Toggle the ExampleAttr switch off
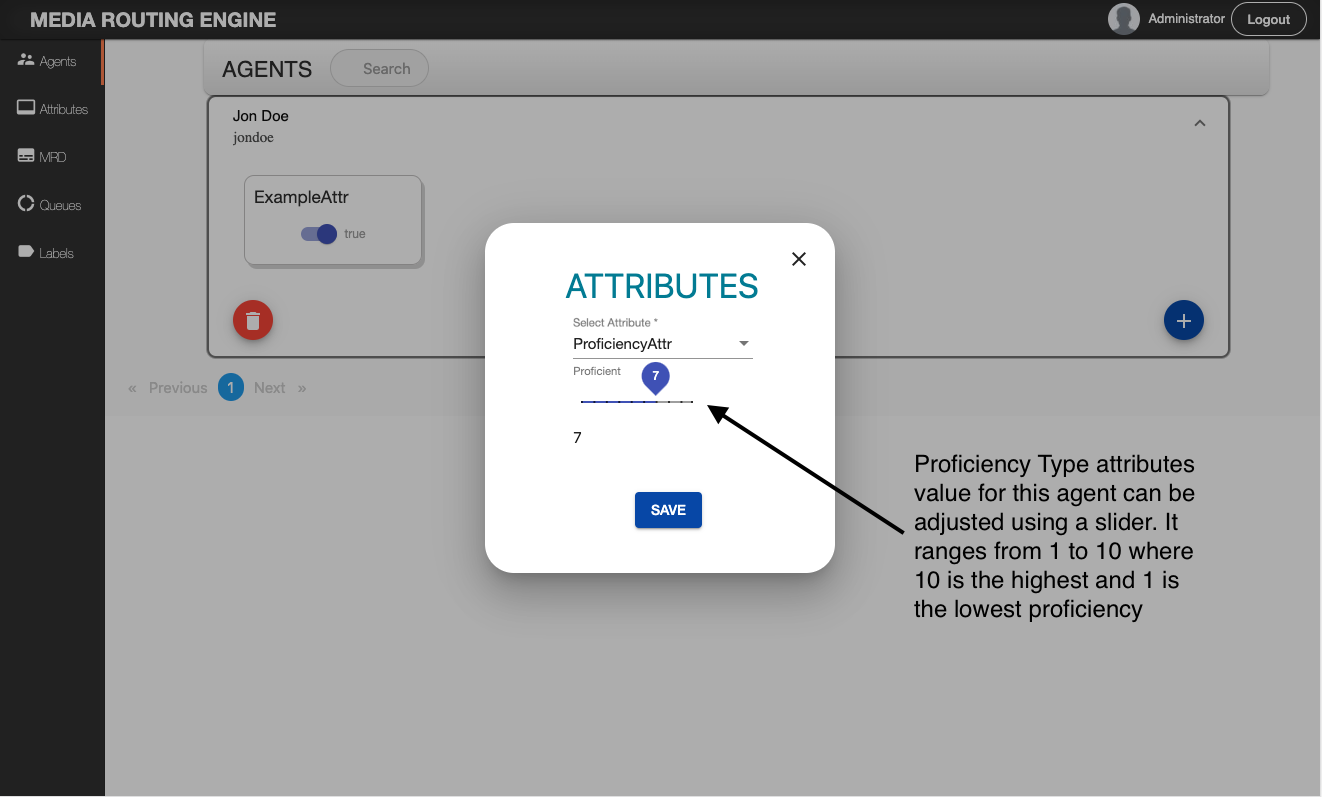This screenshot has height=797, width=1322. [x=319, y=234]
